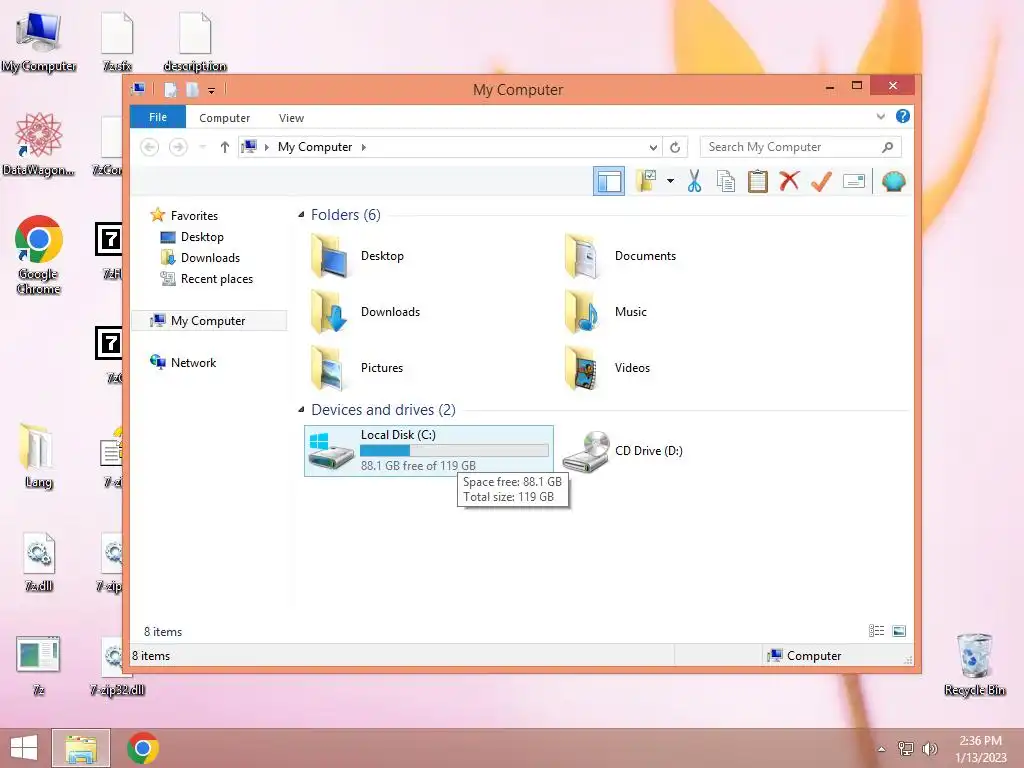Click the Back navigation arrow
The height and width of the screenshot is (768, 1024).
(150, 147)
